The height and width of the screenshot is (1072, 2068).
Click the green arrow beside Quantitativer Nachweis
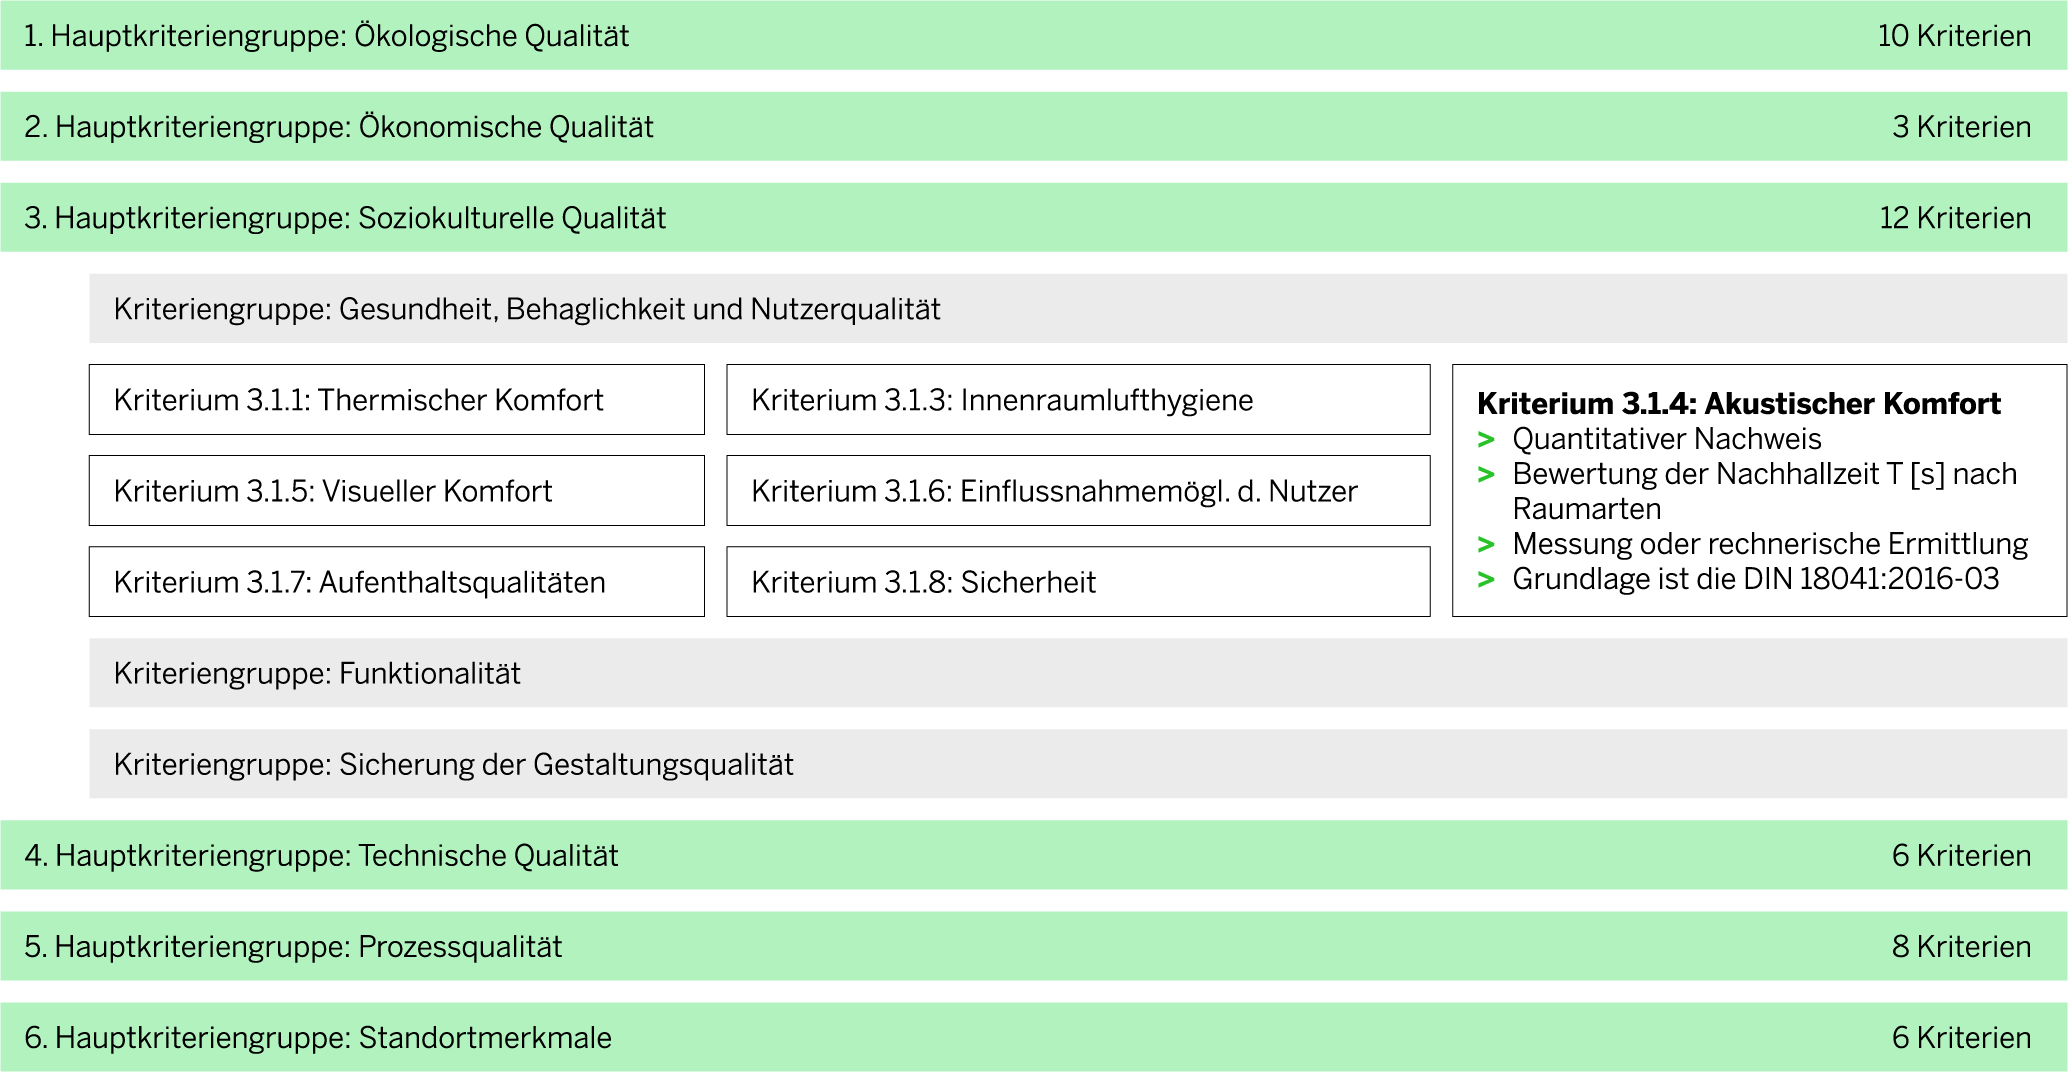(x=1486, y=440)
